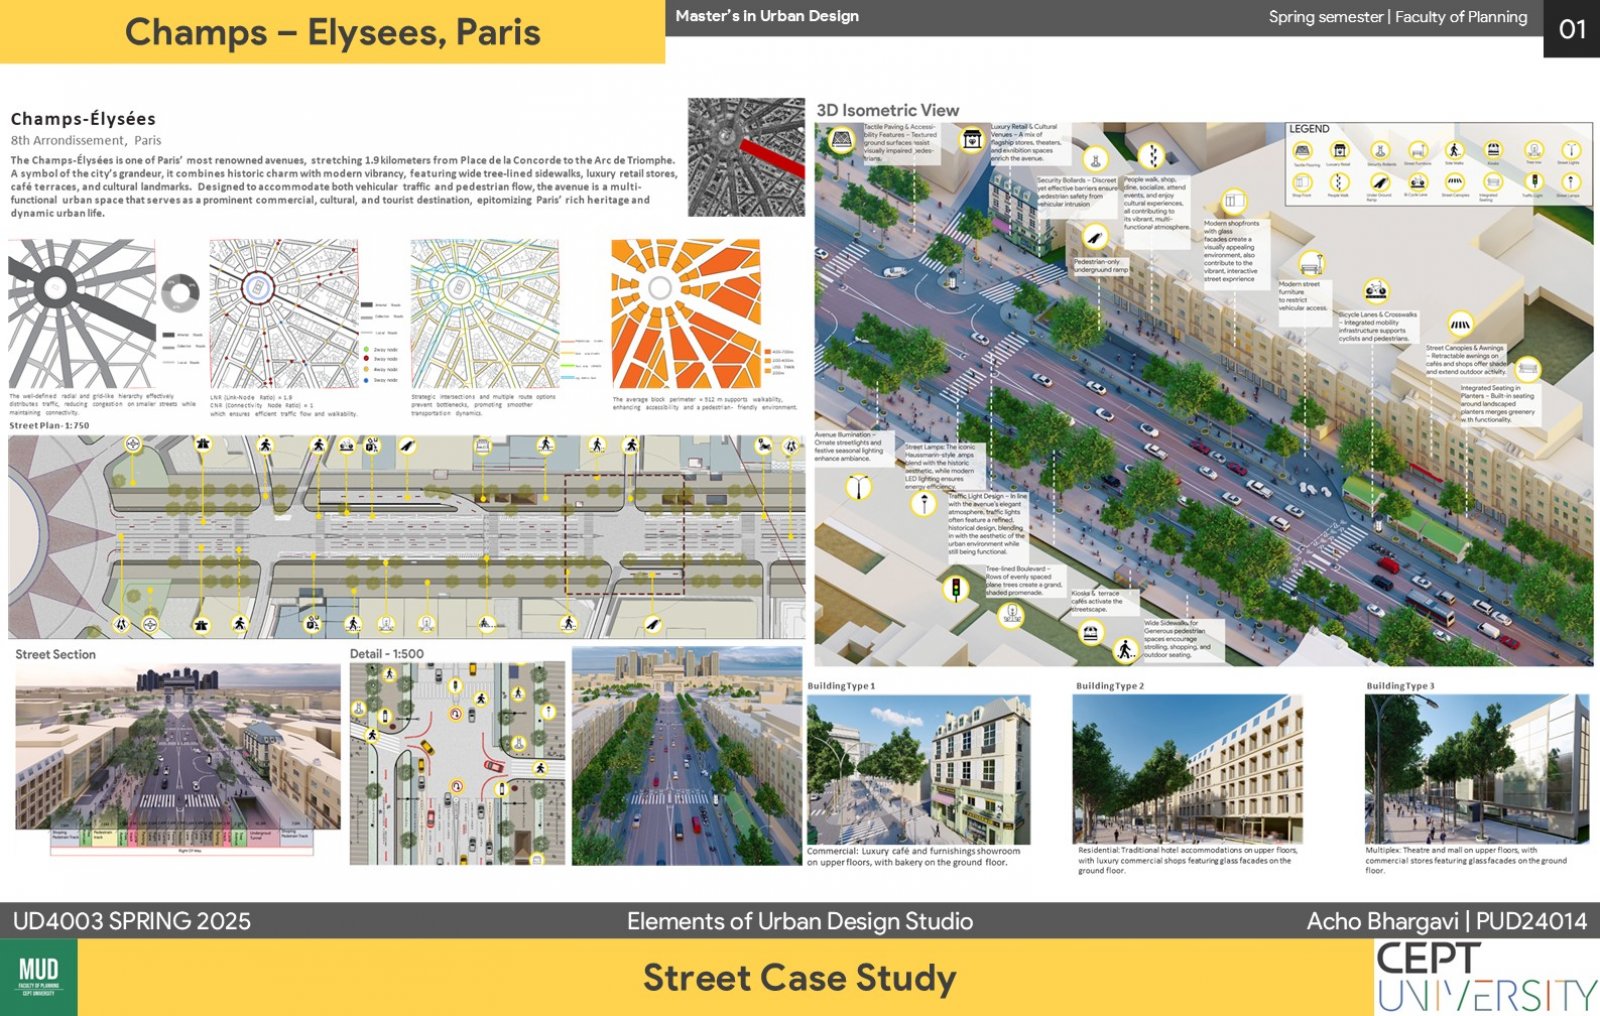Click the 'Building Type 2' label
The image size is (1600, 1016).
click(x=1110, y=686)
